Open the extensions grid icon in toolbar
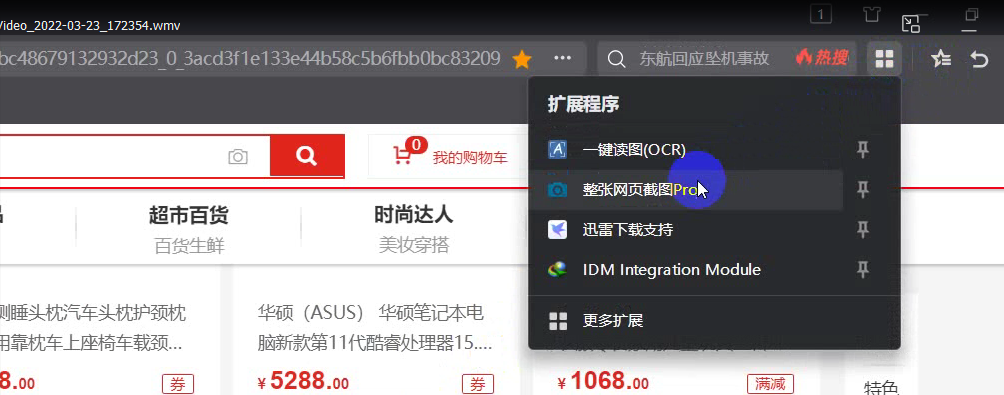 coord(884,60)
